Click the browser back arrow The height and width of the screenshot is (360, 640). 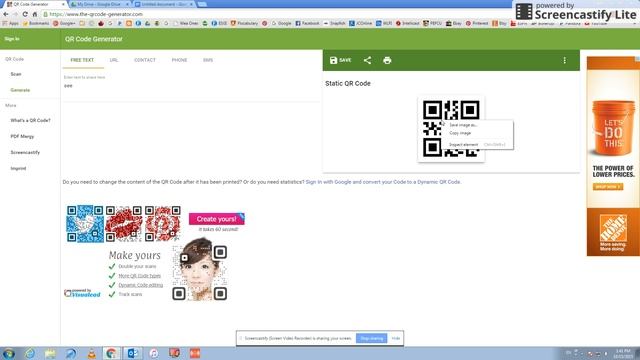click(6, 14)
